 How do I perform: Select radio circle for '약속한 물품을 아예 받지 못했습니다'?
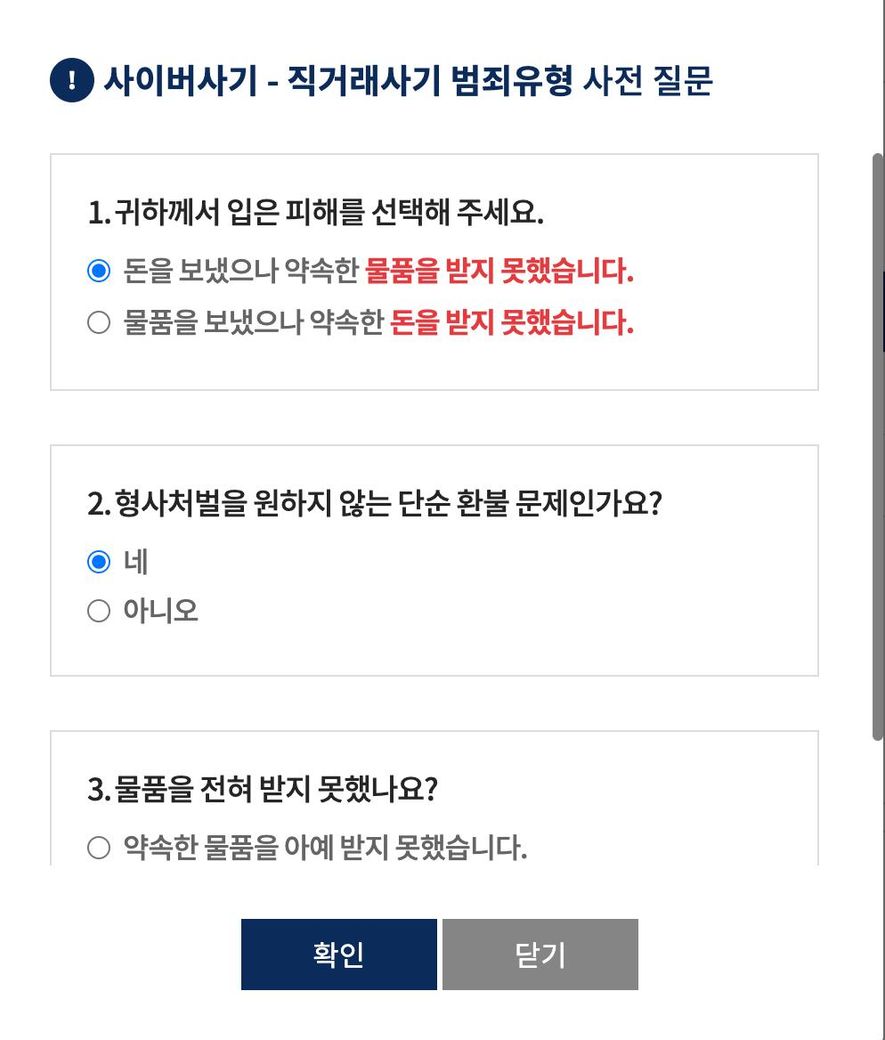tap(98, 849)
